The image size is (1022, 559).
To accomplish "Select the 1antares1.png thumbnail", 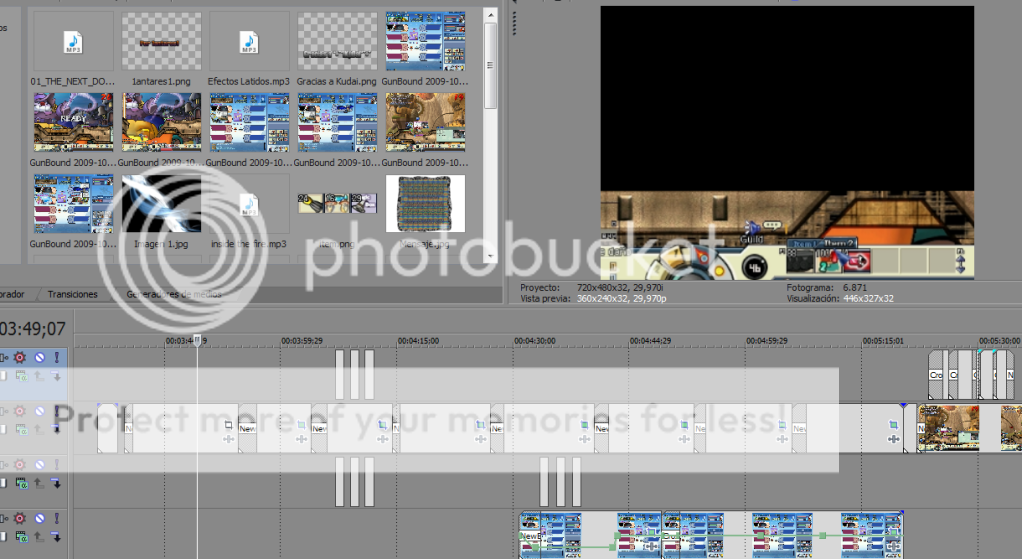I will [162, 41].
